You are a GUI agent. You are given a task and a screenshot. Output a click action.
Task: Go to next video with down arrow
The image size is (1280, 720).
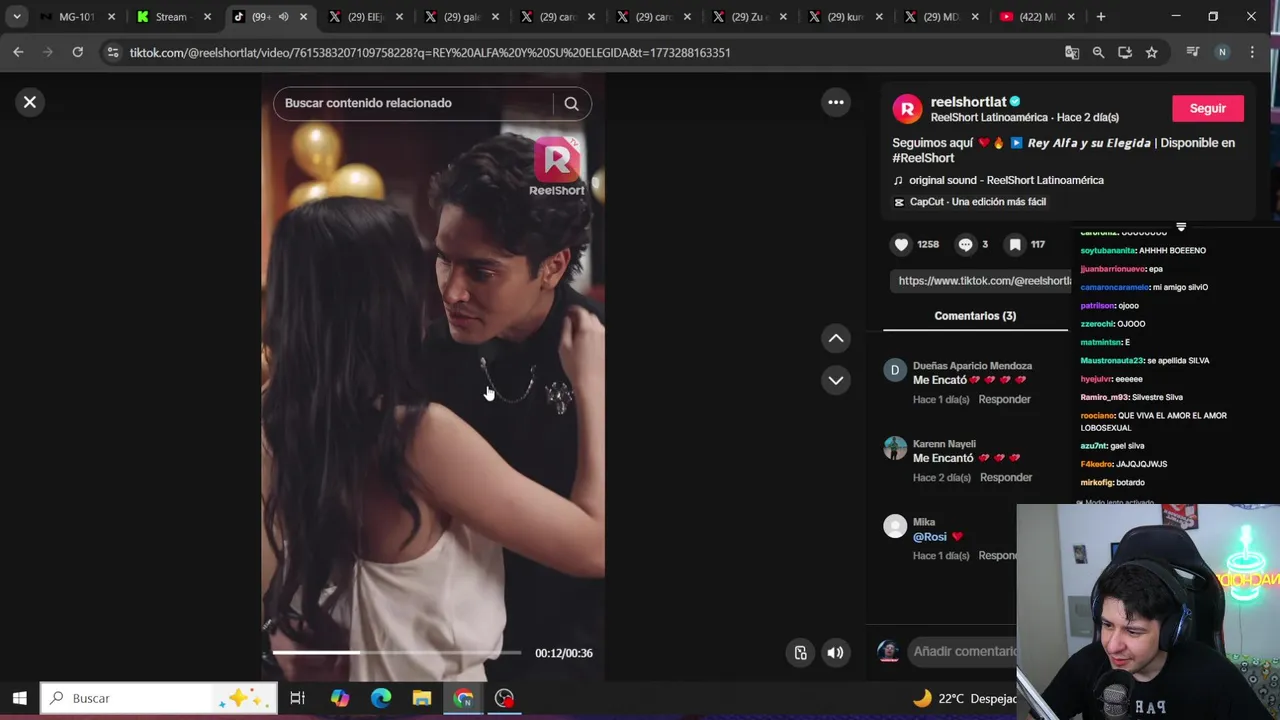click(836, 380)
